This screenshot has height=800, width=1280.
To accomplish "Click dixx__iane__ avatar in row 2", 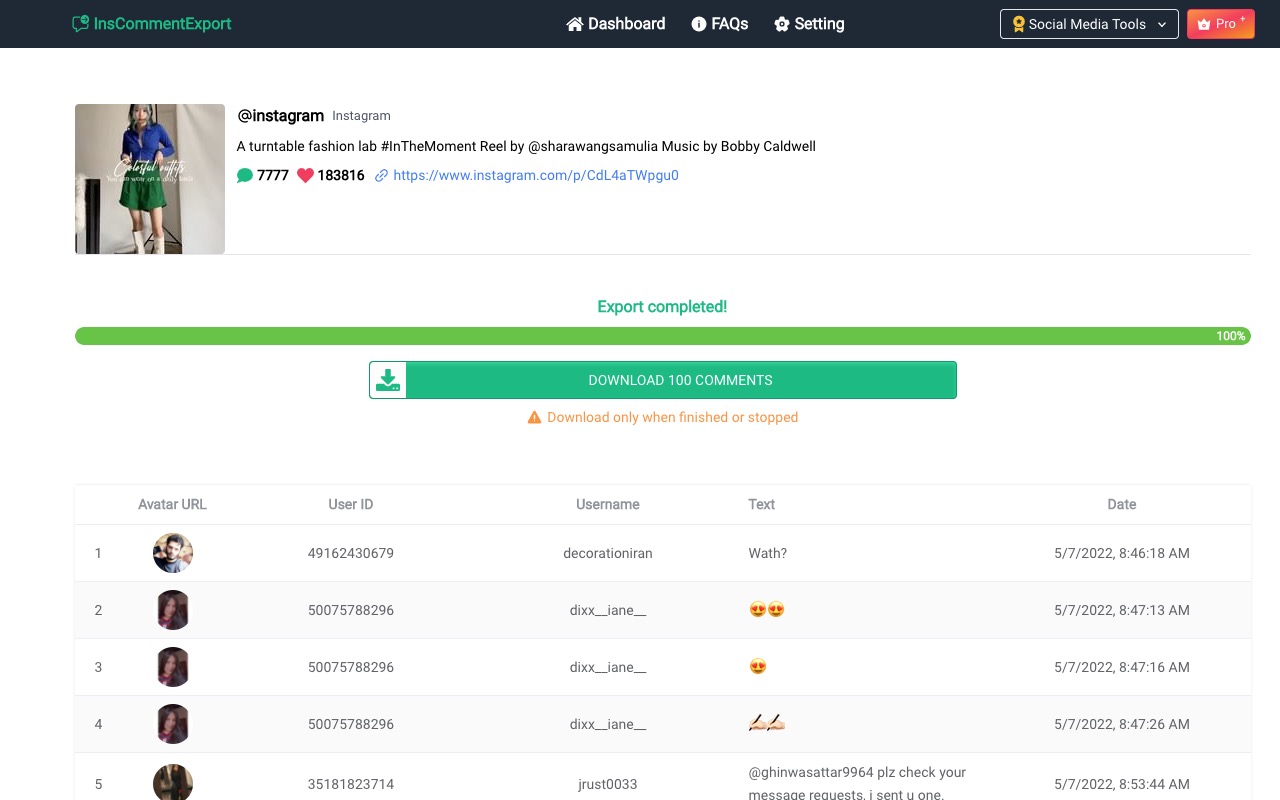I will click(173, 610).
